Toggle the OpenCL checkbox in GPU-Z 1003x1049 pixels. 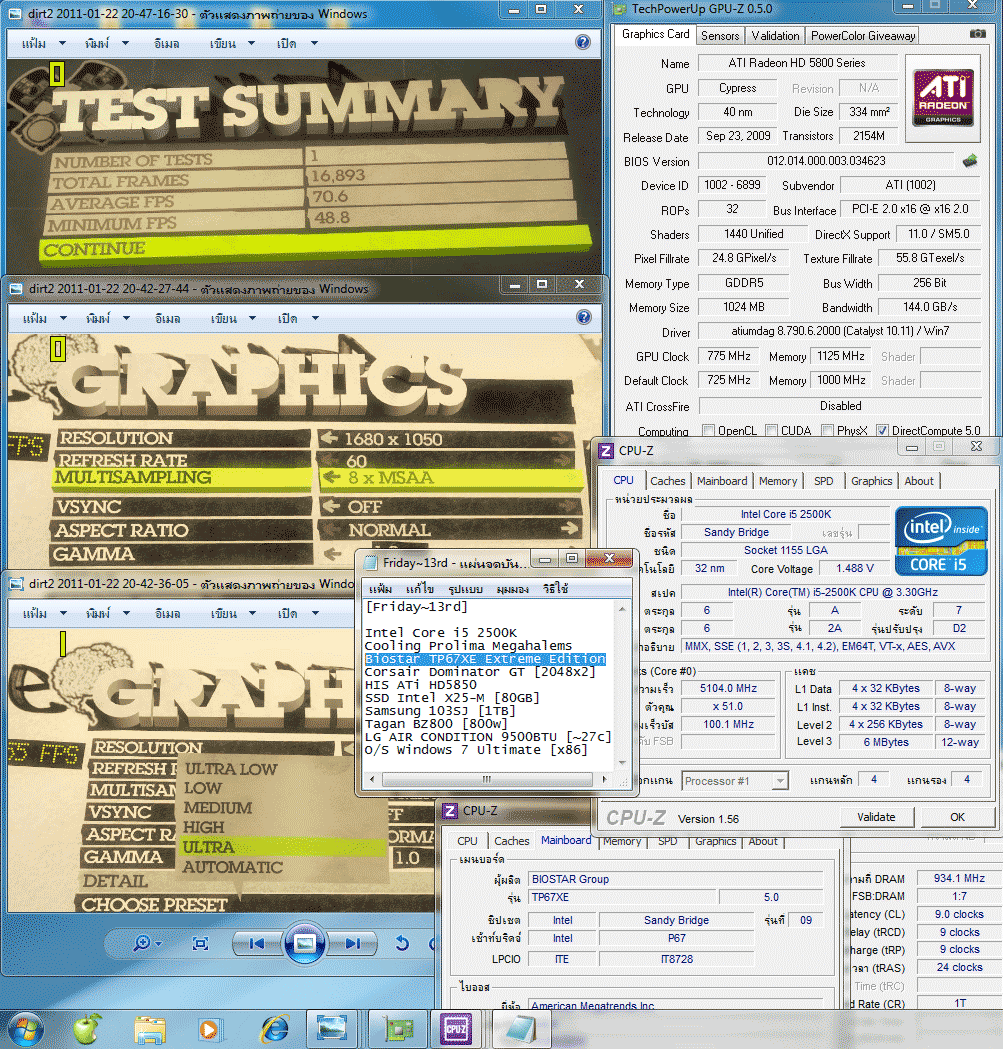point(709,430)
